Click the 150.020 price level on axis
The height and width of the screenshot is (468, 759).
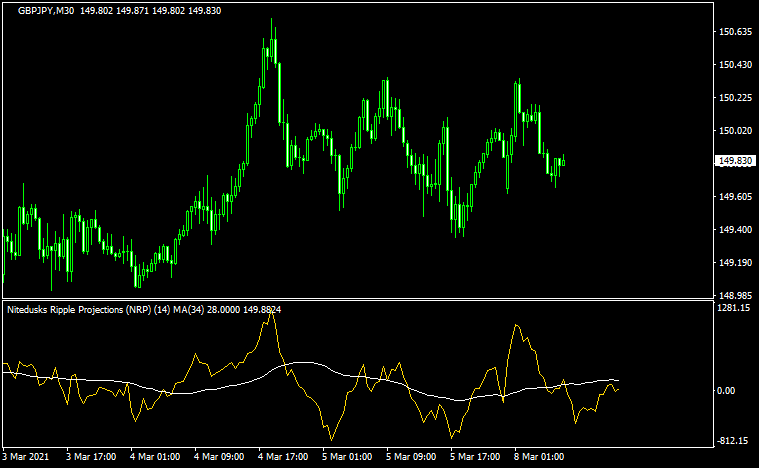734,131
